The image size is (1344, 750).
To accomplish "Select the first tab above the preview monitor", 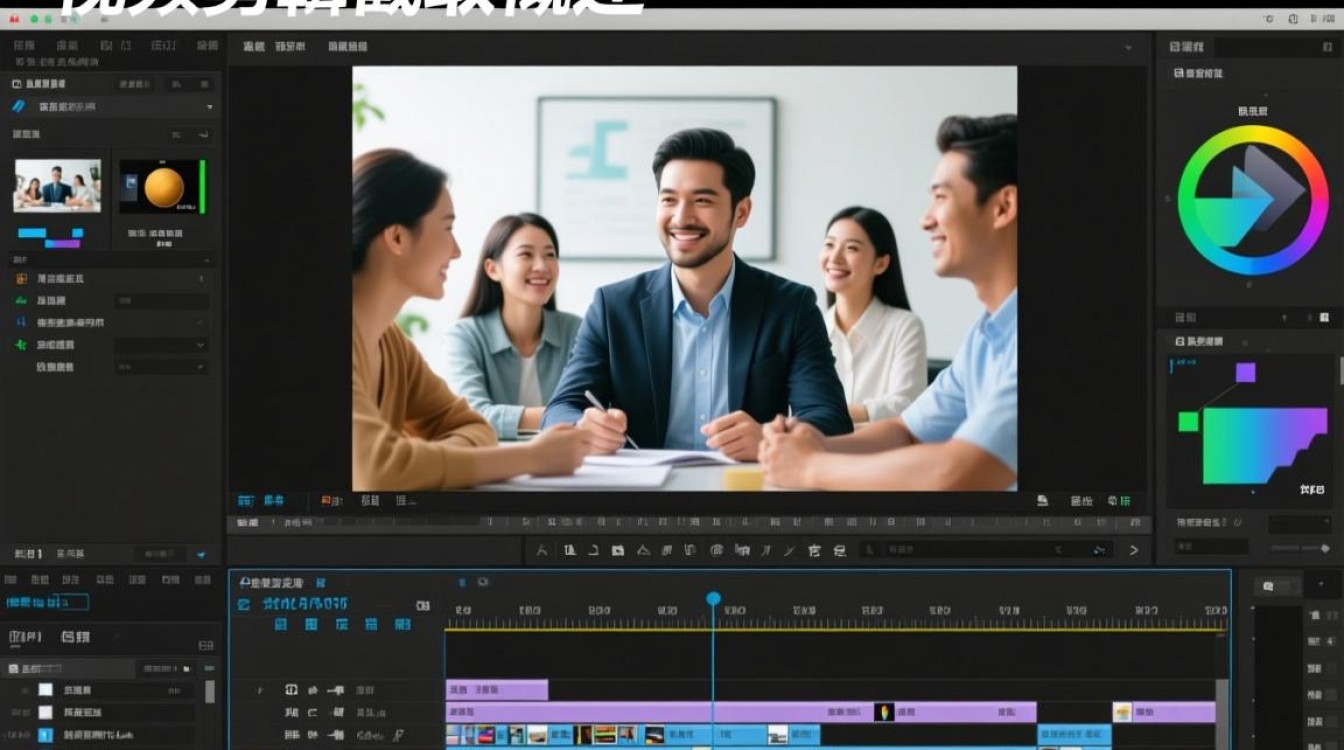I will (254, 47).
